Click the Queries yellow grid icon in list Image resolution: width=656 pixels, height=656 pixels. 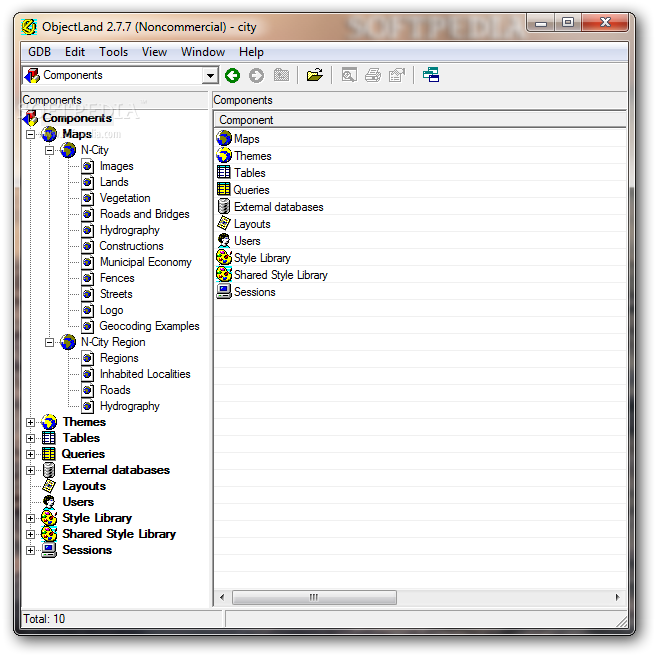(x=223, y=190)
